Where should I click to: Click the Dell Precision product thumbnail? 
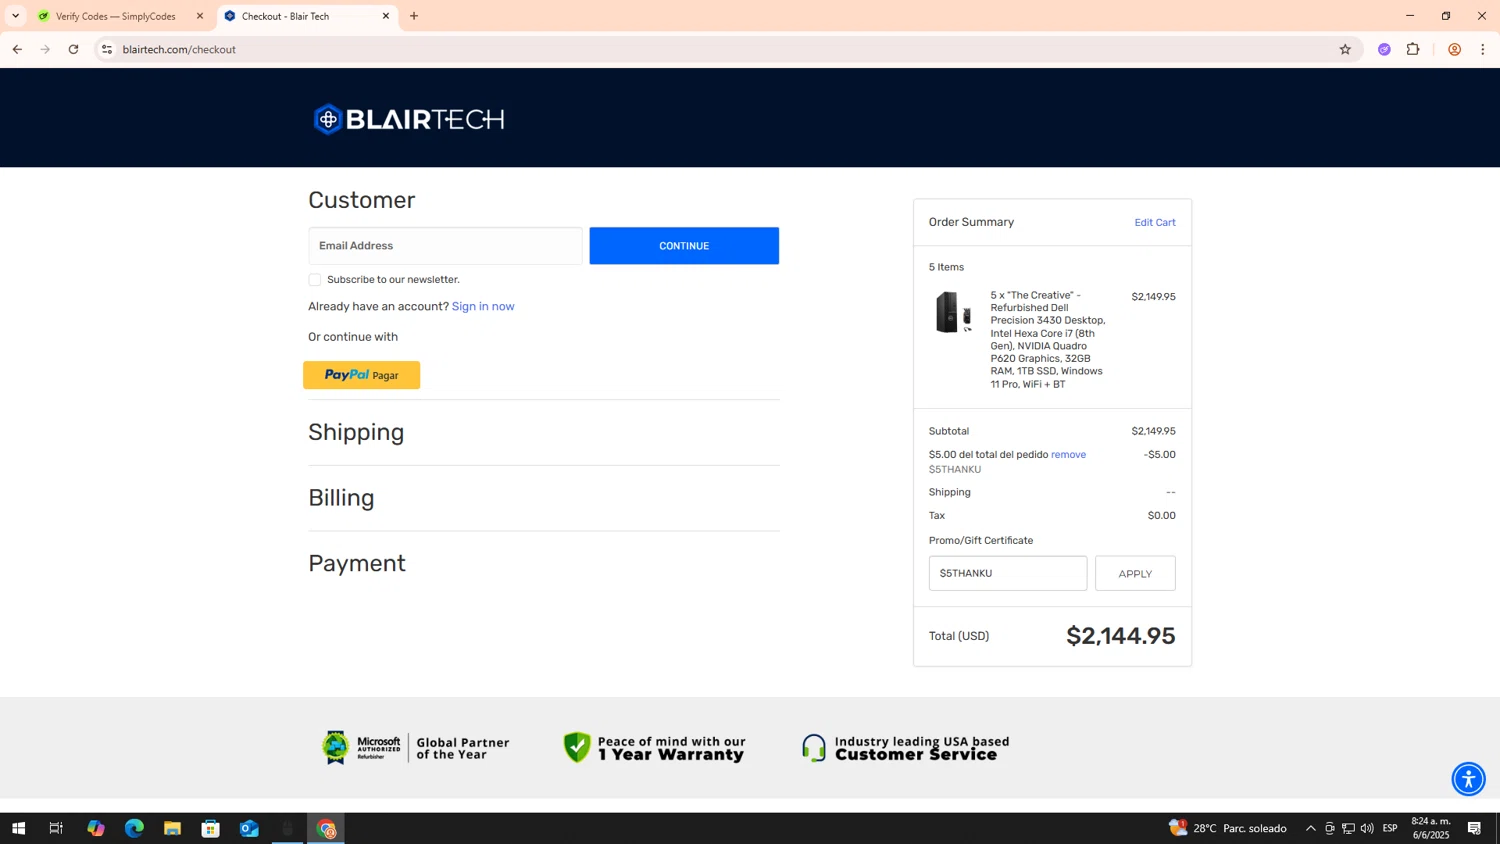click(x=953, y=312)
